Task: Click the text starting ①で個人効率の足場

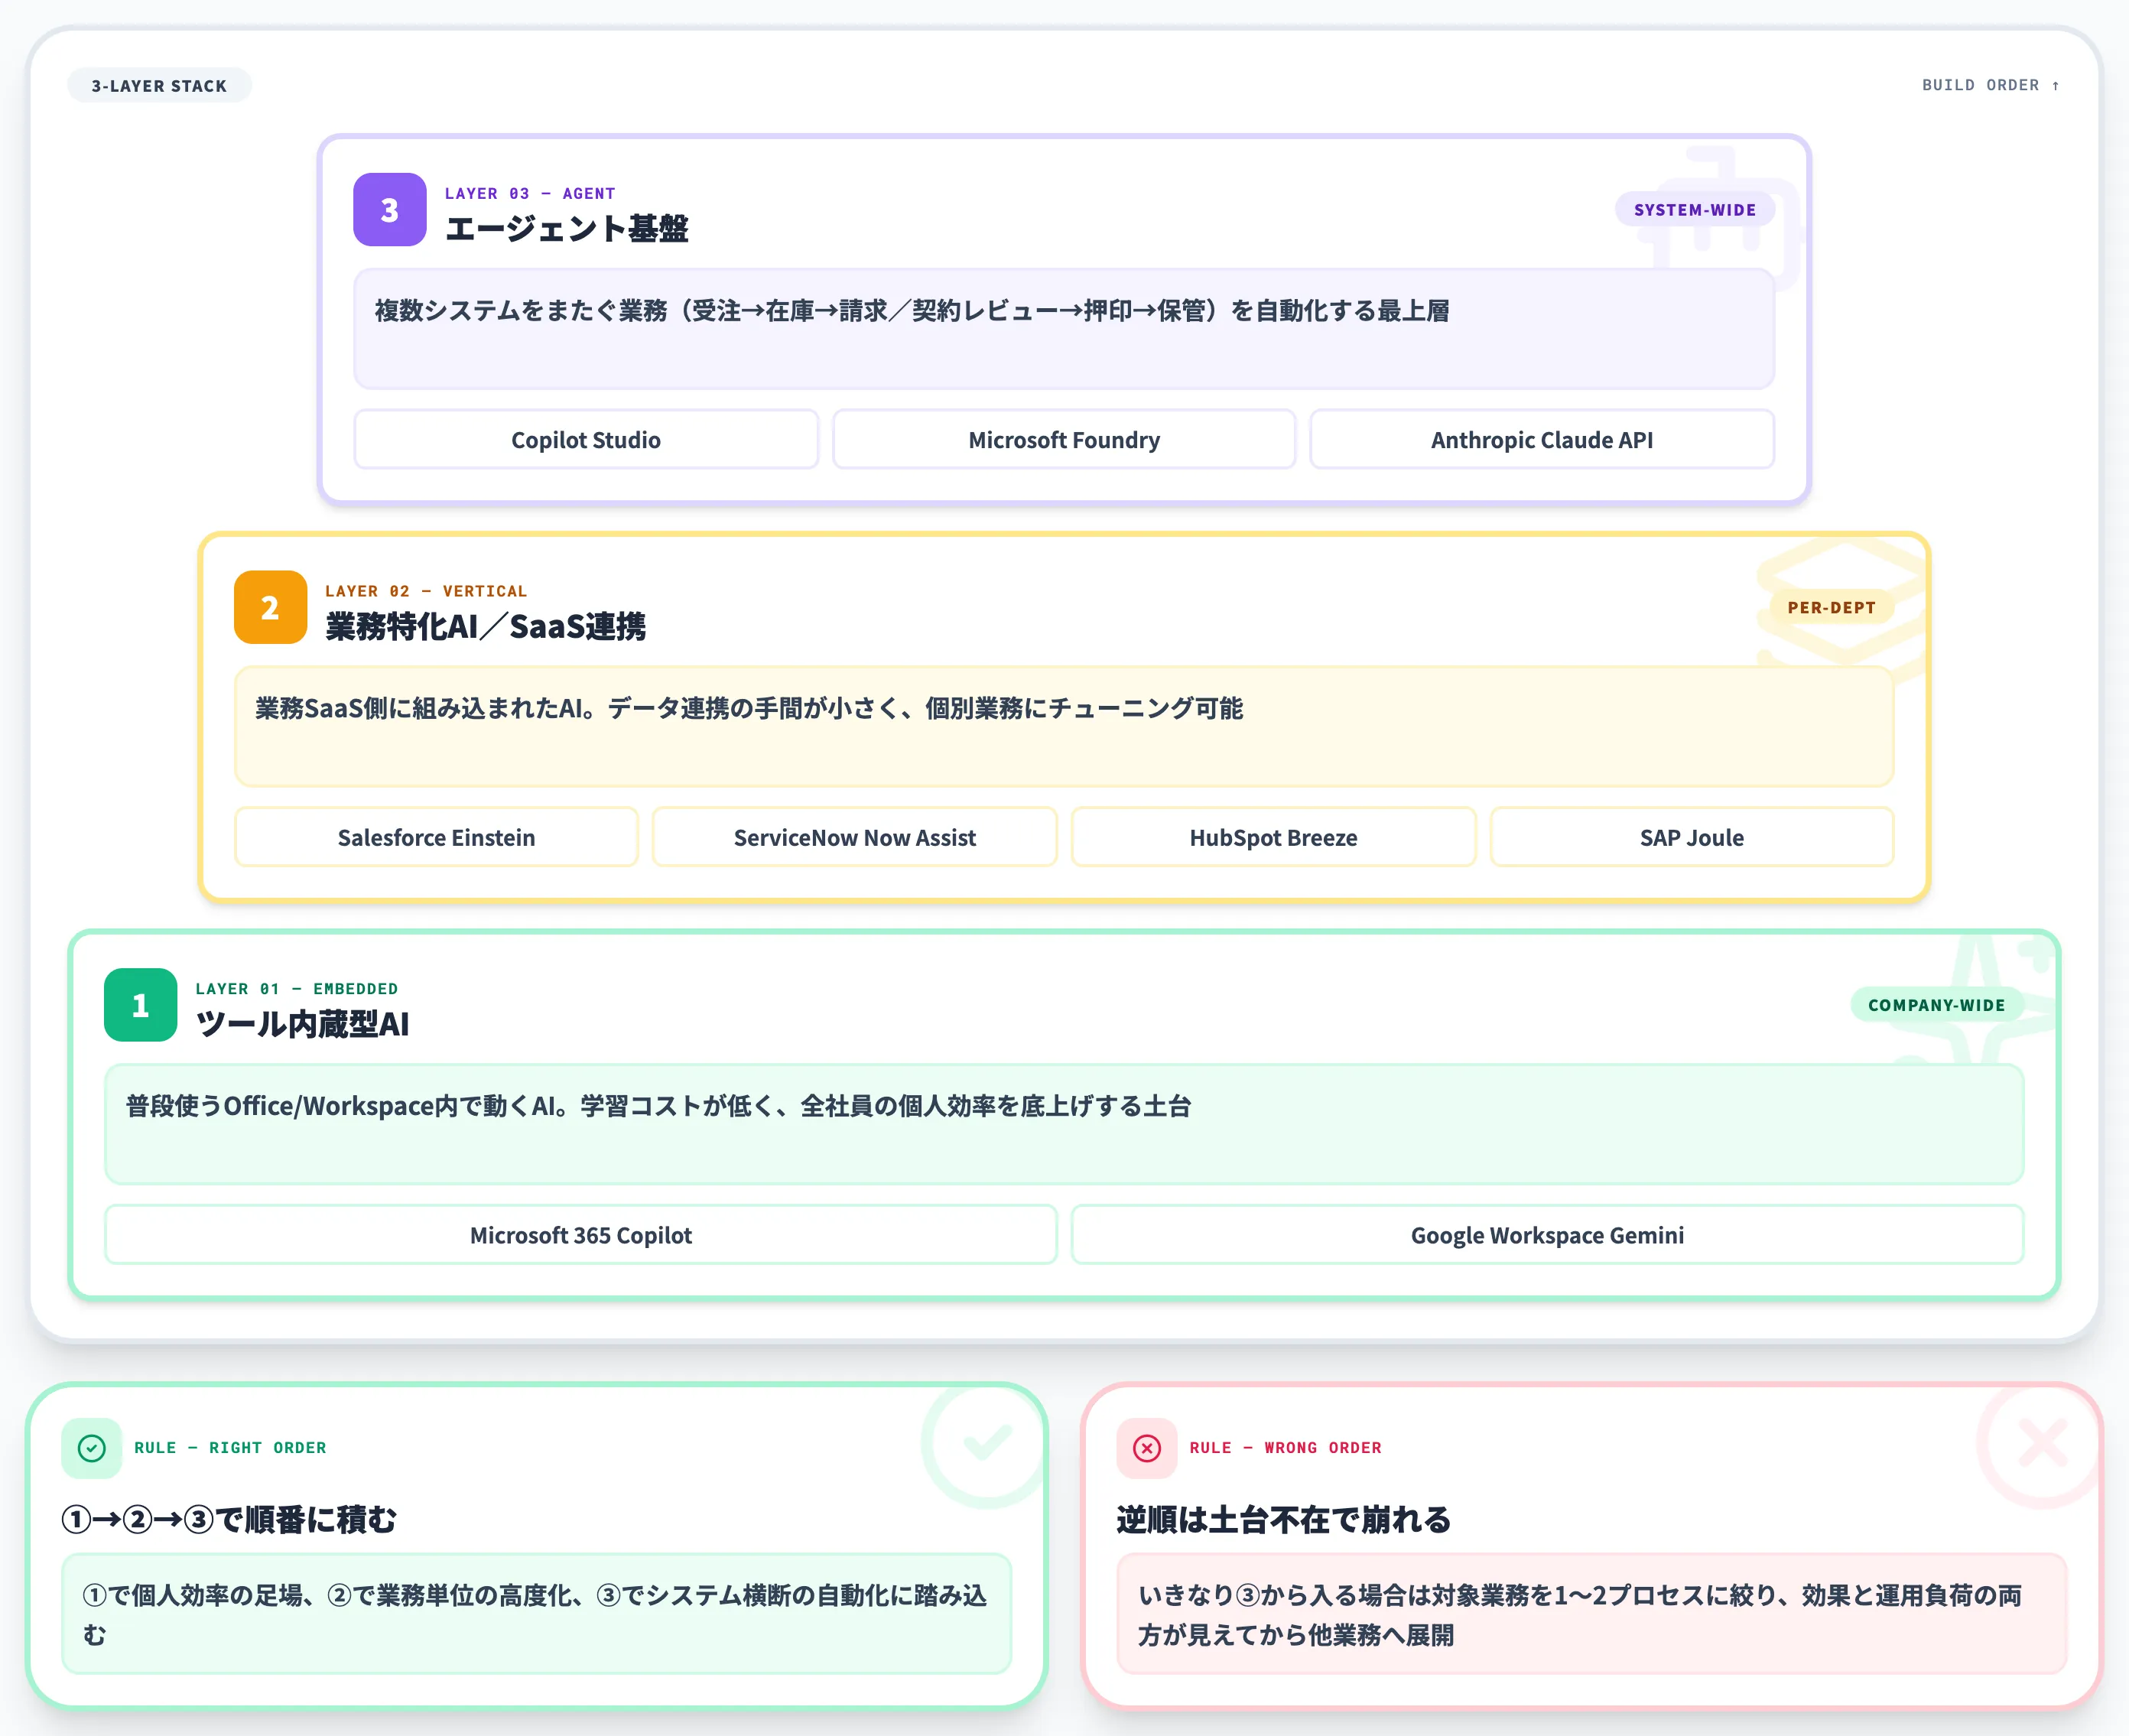Action: 537,1614
